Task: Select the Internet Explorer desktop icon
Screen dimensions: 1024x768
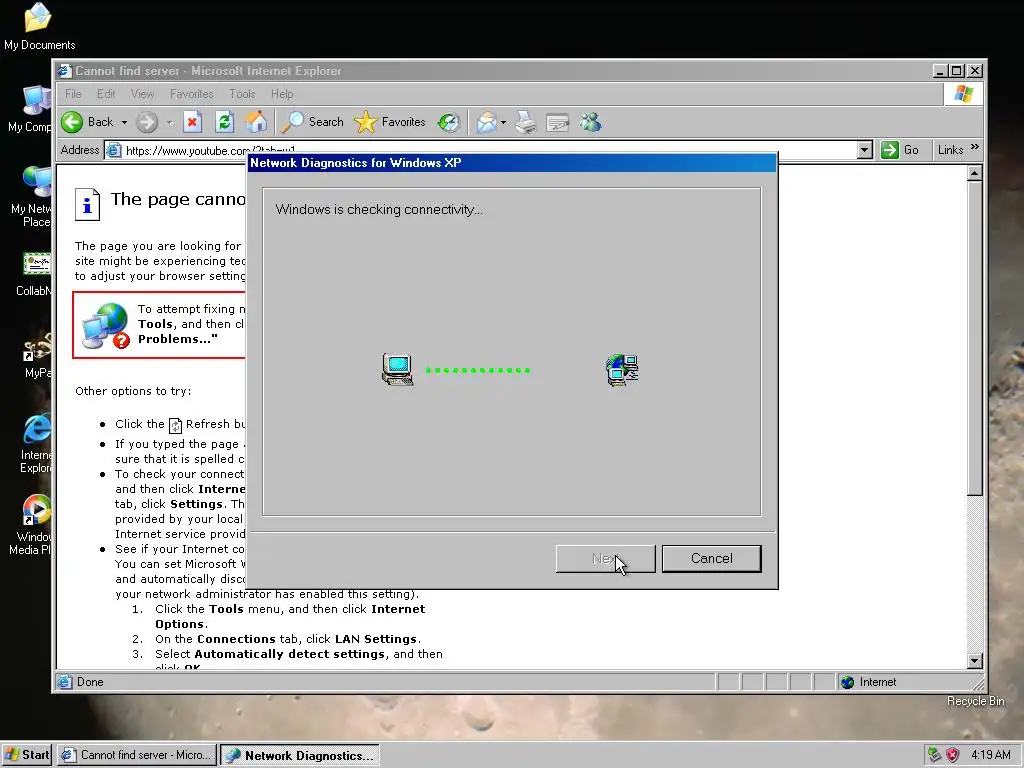Action: point(37,428)
